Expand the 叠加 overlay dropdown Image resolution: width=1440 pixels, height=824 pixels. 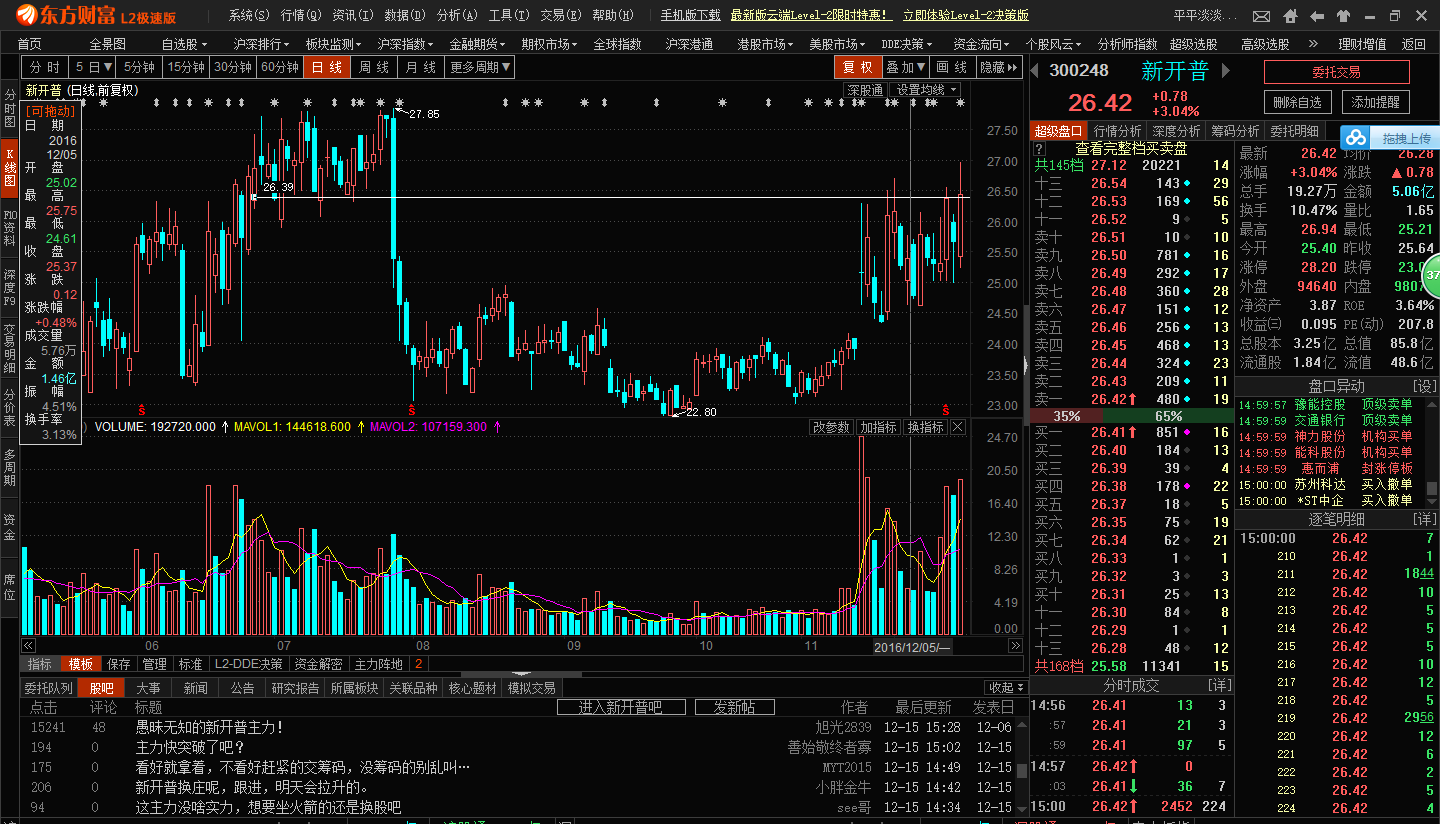point(904,67)
